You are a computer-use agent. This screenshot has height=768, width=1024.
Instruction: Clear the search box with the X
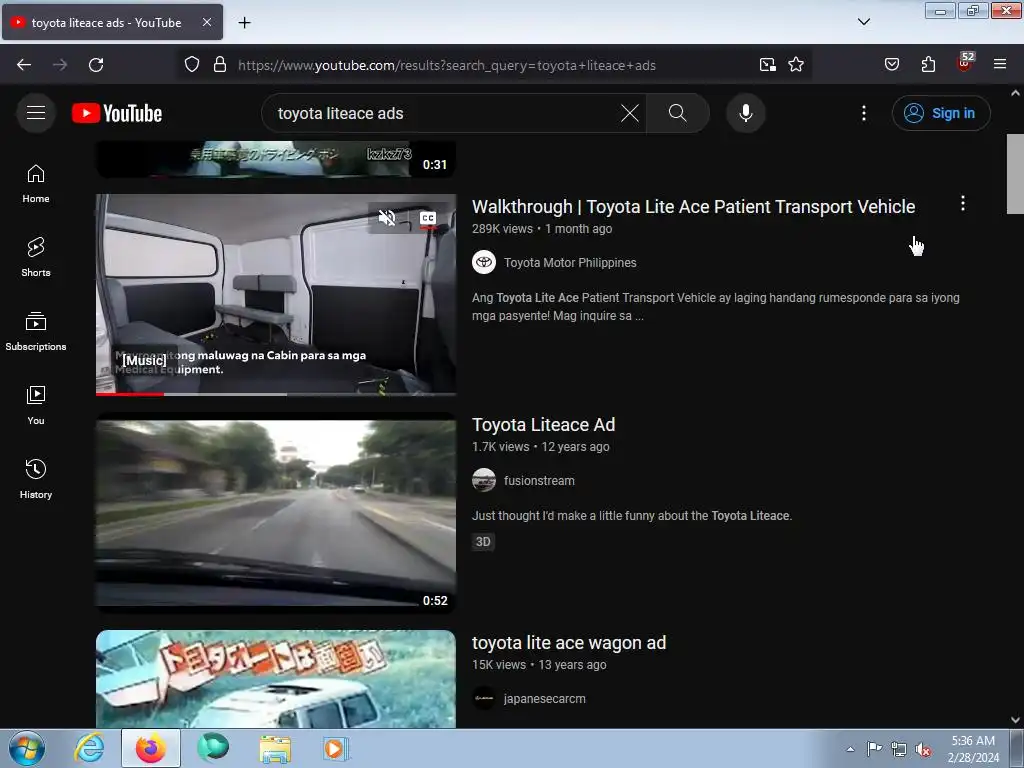click(x=630, y=113)
